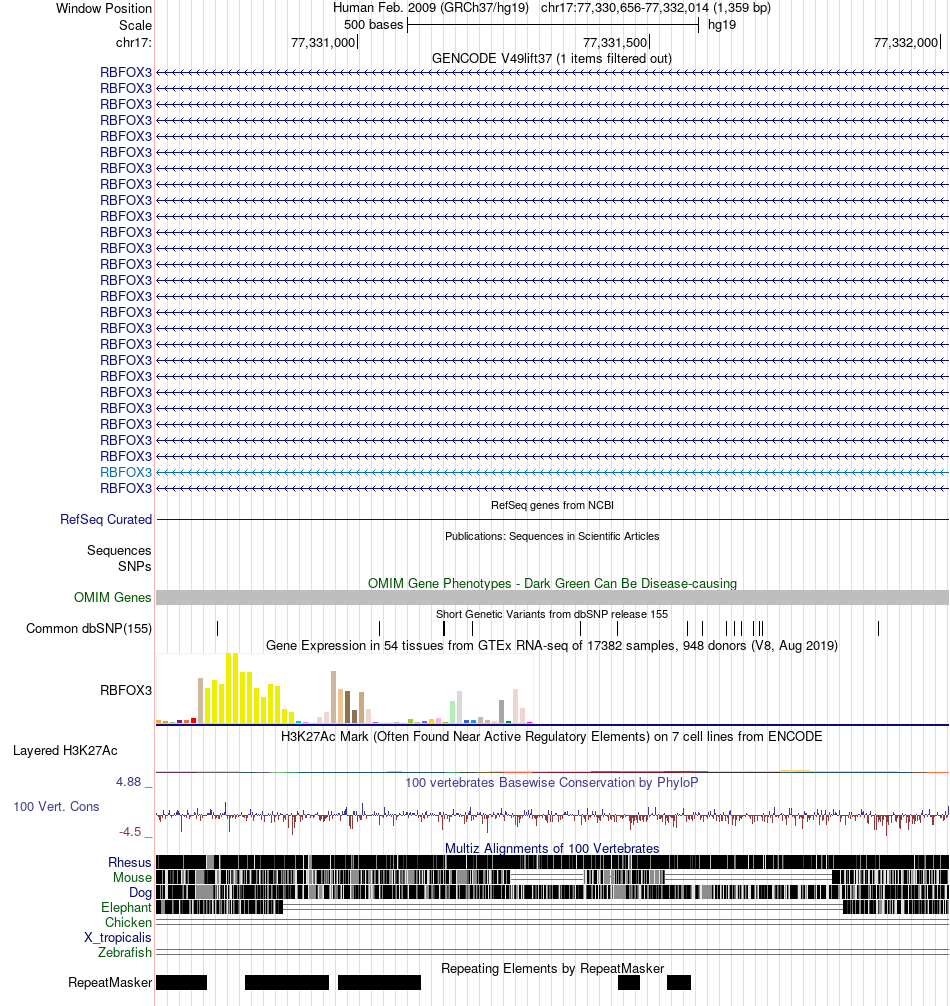This screenshot has height=1006, width=950.
Task: Open the OMIM Gene Phenotypes track title
Action: coord(552,583)
